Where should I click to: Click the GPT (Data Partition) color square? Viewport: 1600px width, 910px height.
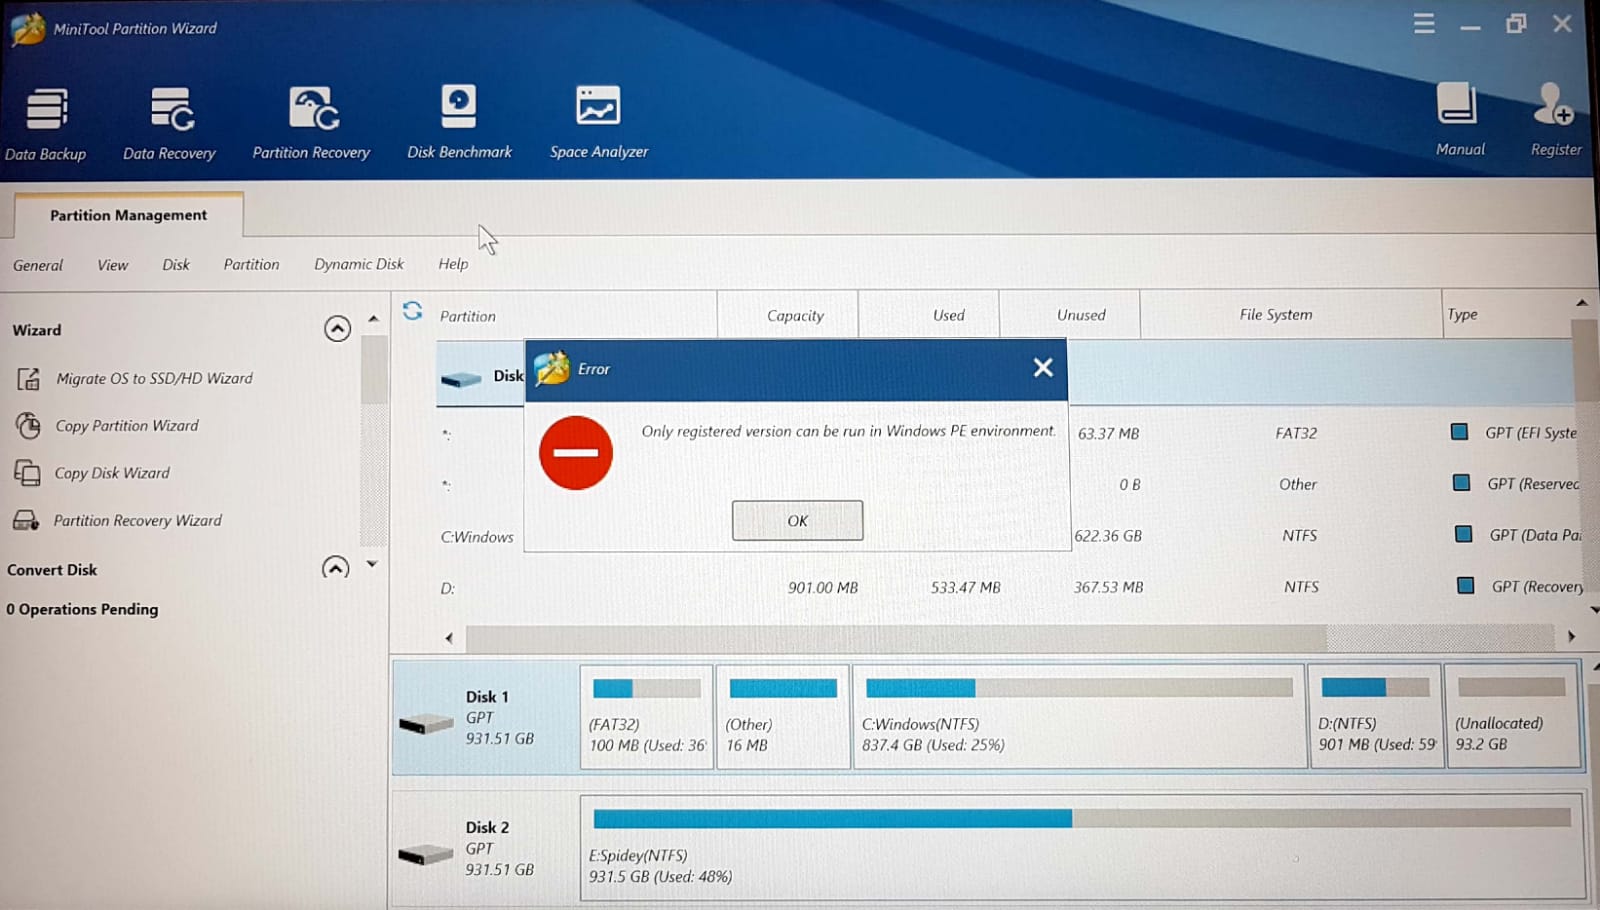[x=1463, y=534]
